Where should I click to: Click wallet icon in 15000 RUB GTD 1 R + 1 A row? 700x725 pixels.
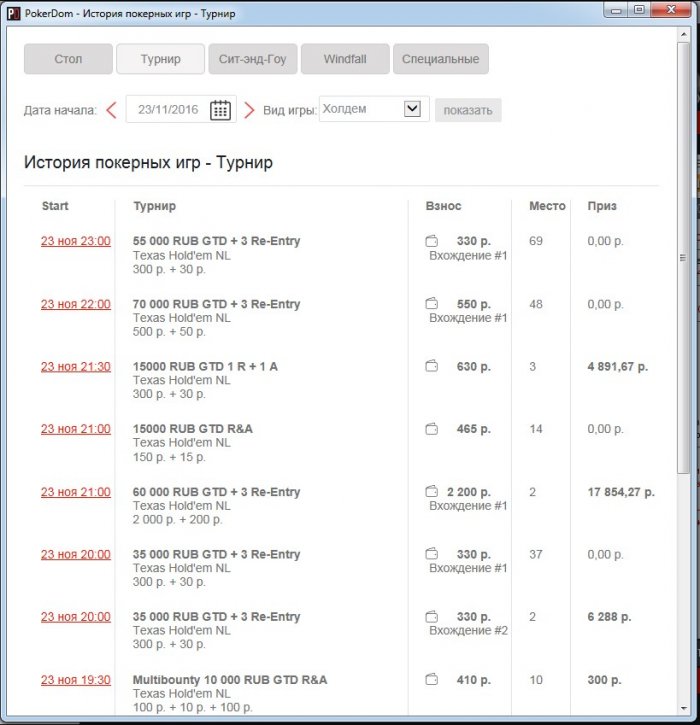(x=431, y=366)
